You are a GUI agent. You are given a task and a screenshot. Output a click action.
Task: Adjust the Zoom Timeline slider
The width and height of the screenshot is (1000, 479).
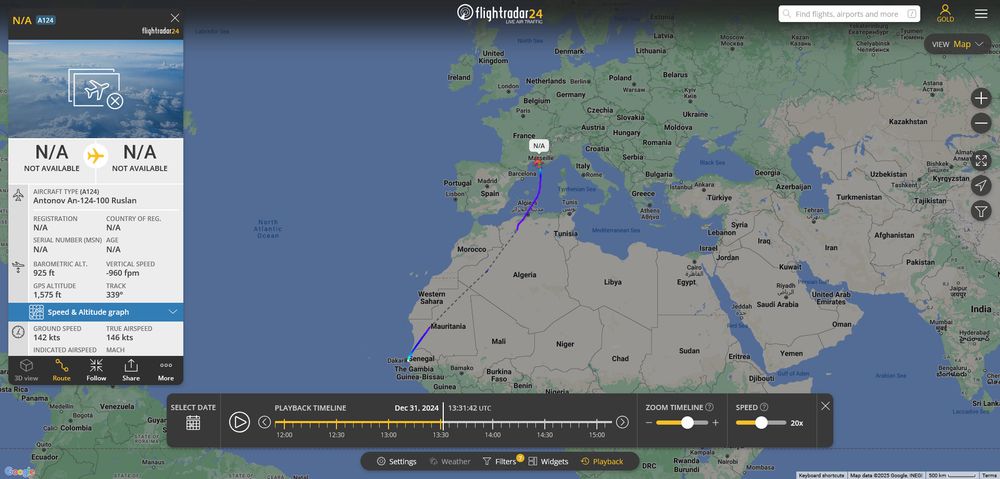(x=687, y=422)
